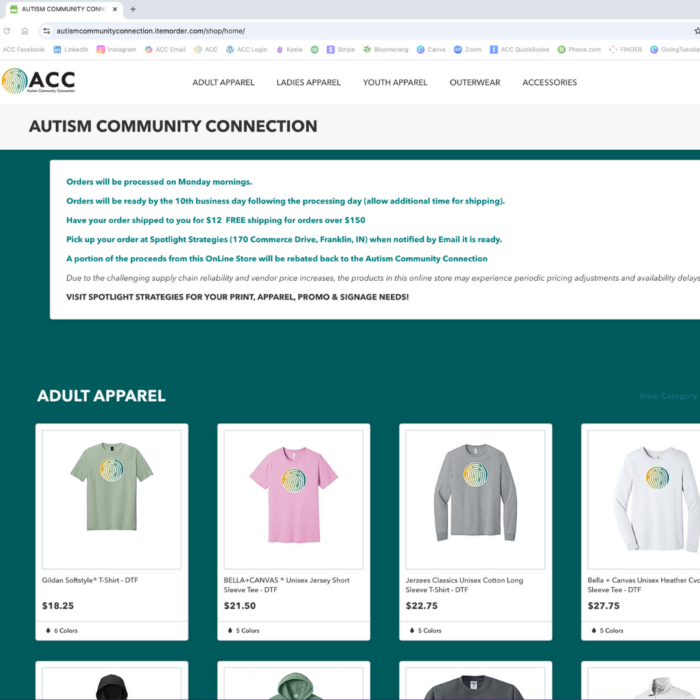
Task: Open the Gildan Softstyle T-Shirt thumbnail
Action: 112,500
